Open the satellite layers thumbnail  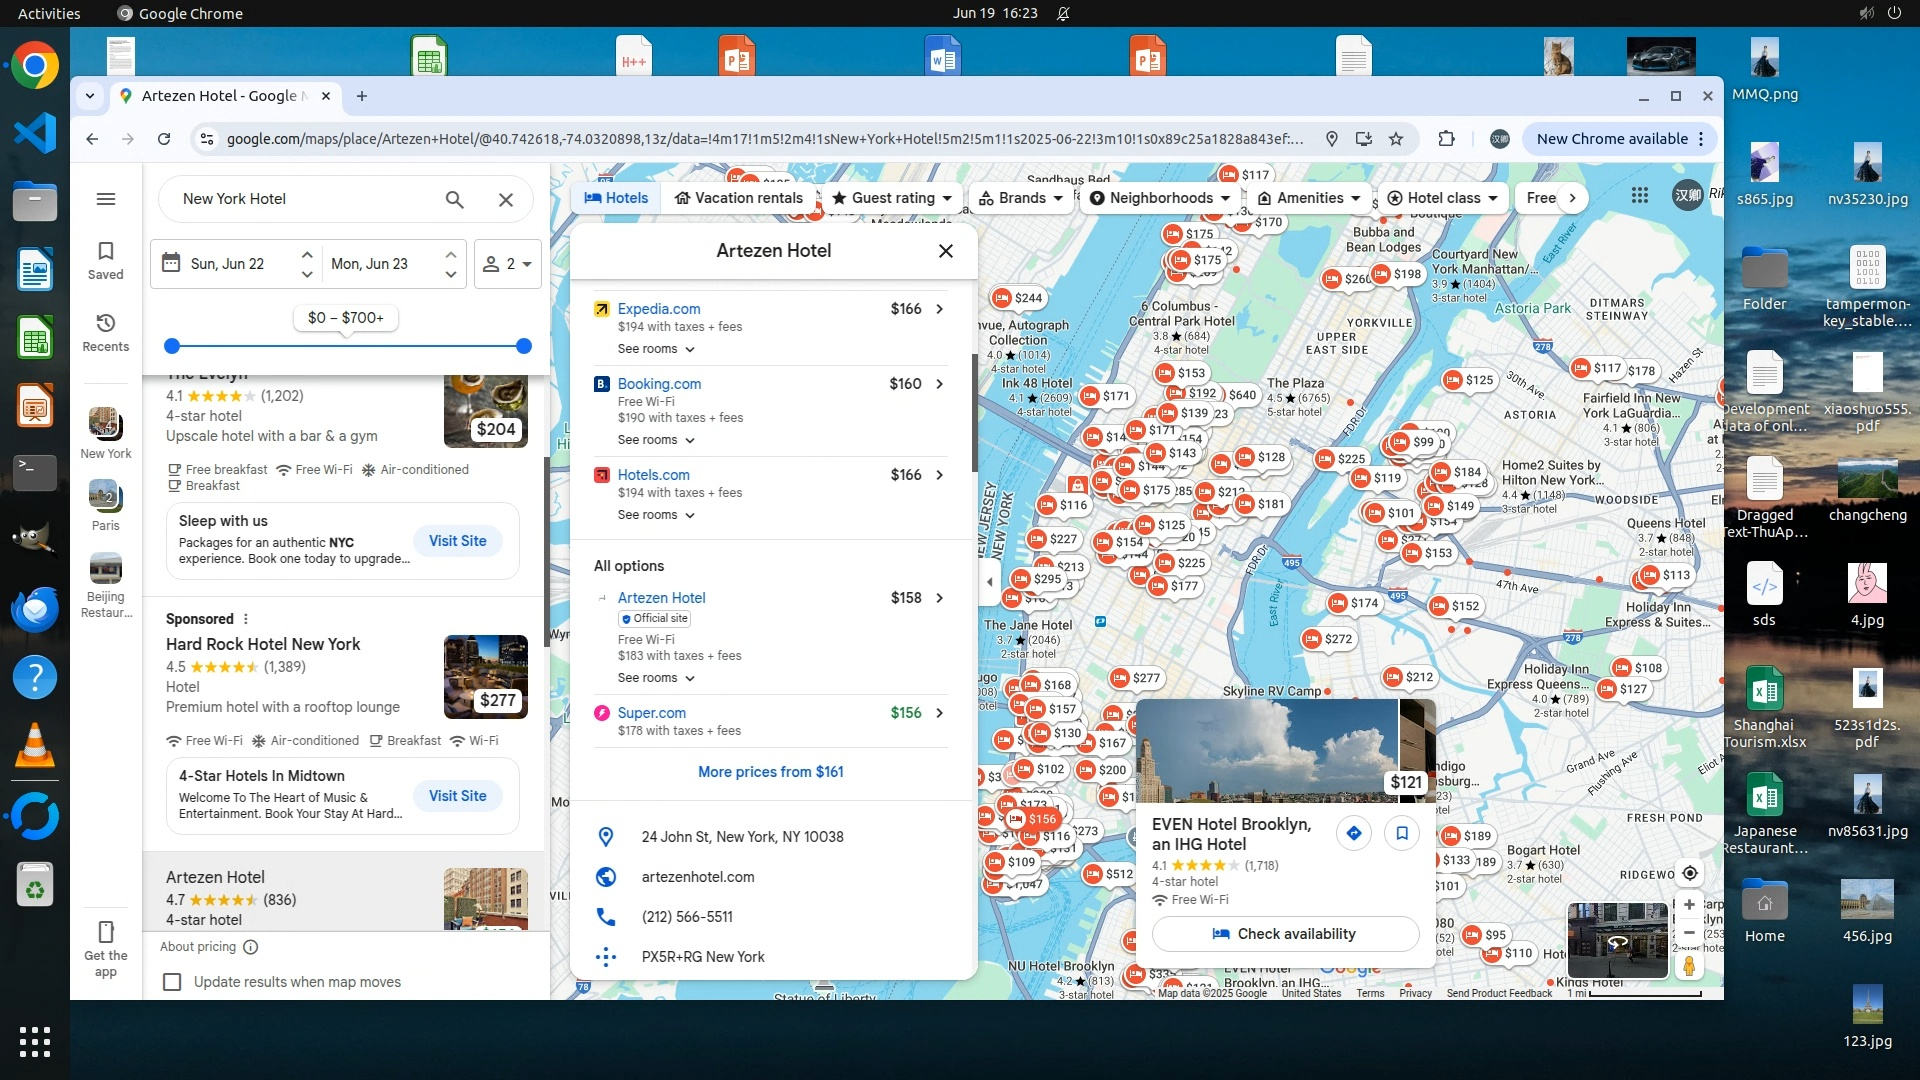coord(1617,940)
